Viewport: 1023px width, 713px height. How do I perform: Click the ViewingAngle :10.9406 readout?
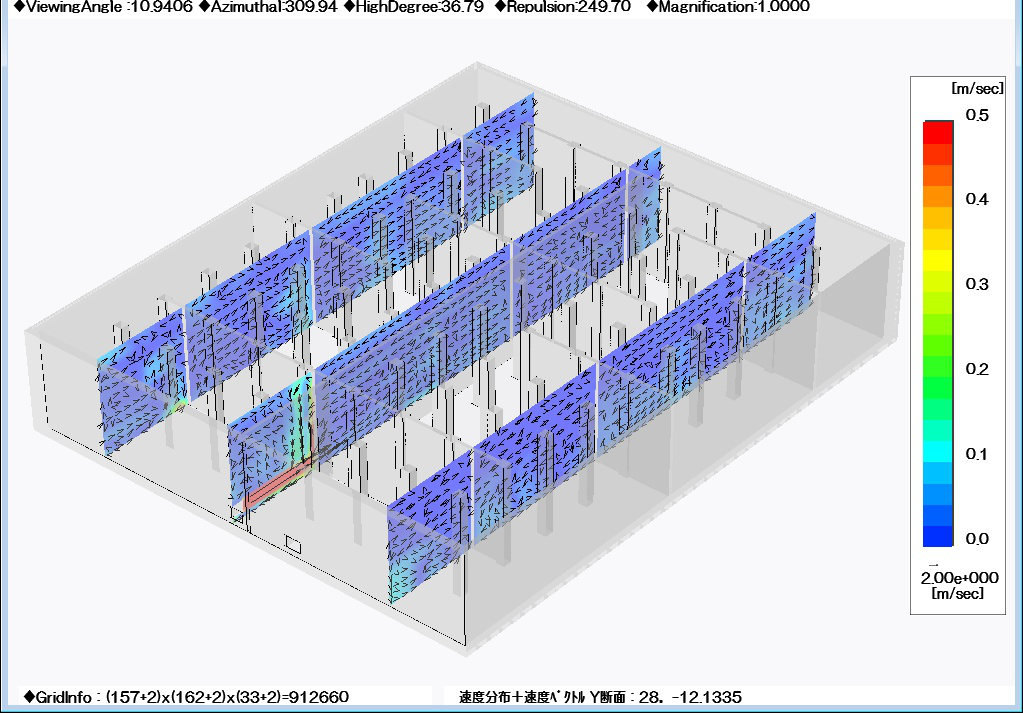tap(103, 7)
